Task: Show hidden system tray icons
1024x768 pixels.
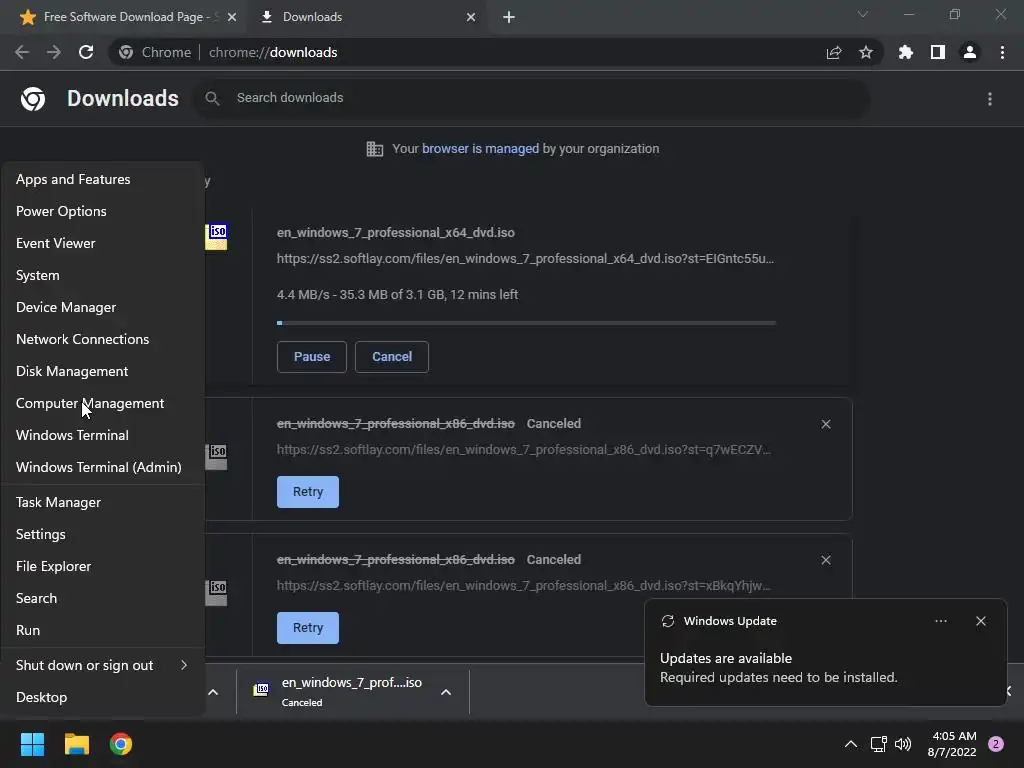Action: (x=850, y=744)
